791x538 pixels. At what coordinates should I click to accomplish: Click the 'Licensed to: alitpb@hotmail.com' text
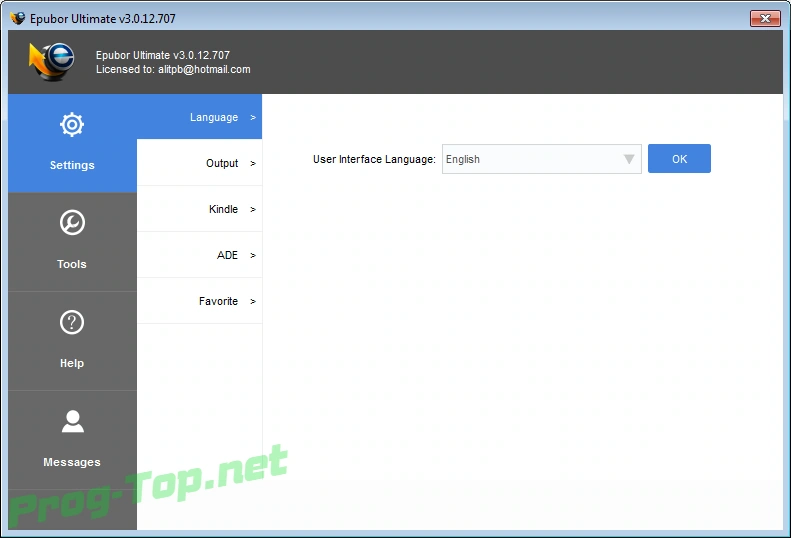click(173, 69)
